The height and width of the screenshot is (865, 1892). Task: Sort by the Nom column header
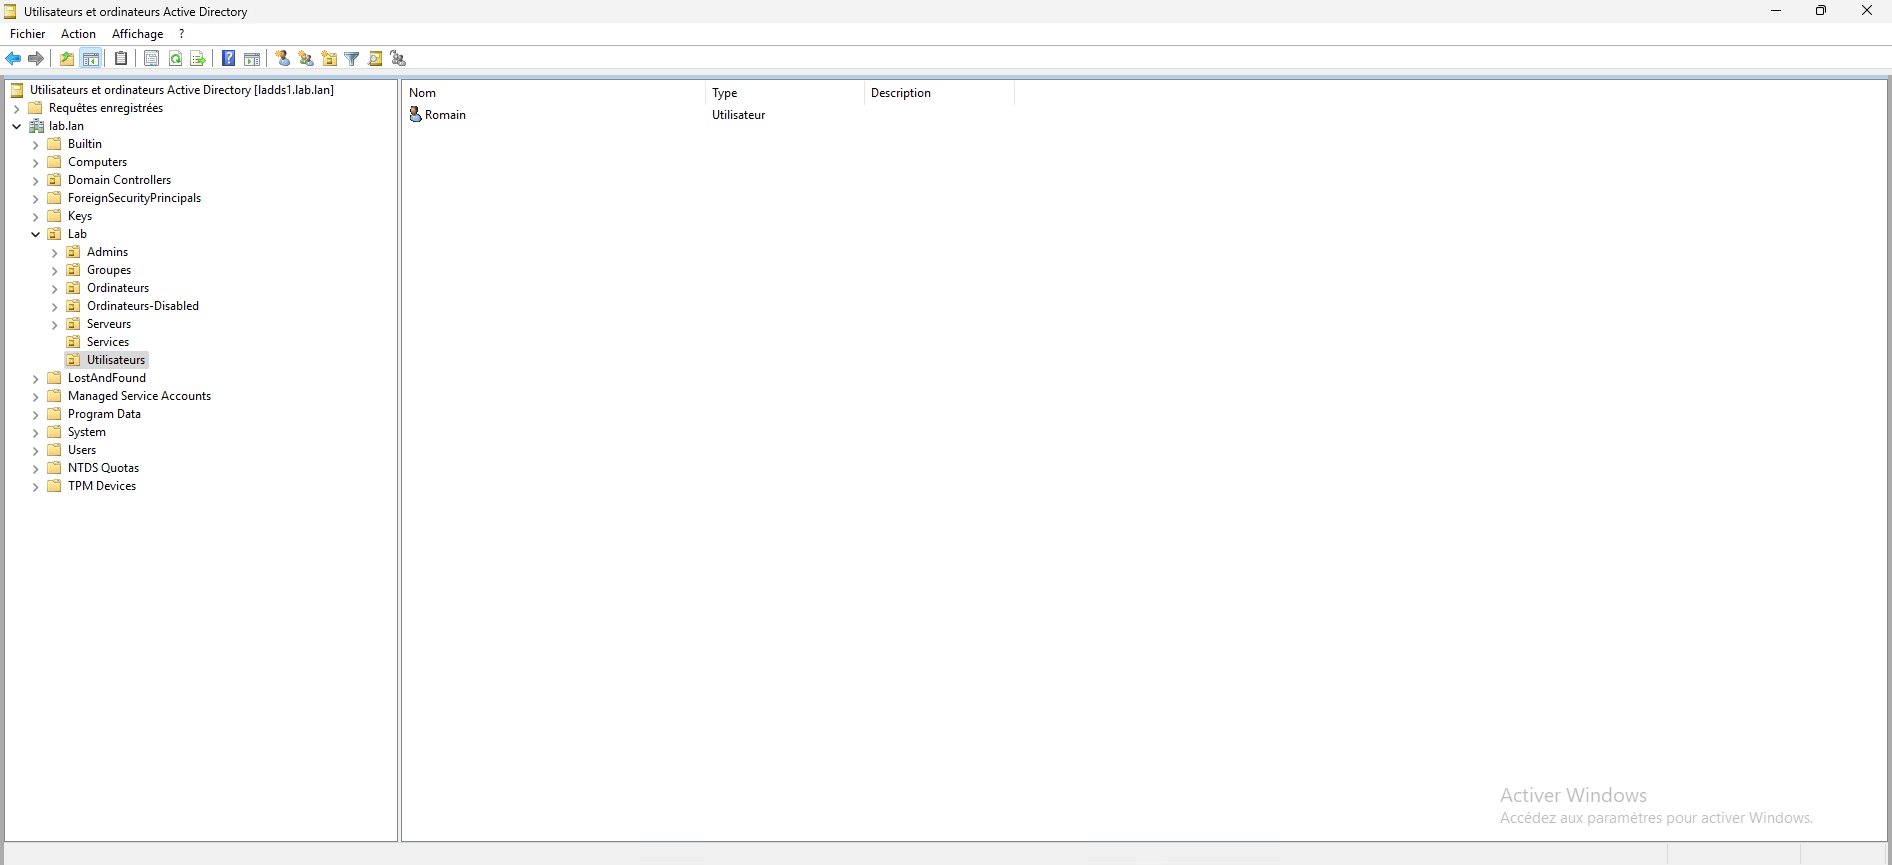423,93
